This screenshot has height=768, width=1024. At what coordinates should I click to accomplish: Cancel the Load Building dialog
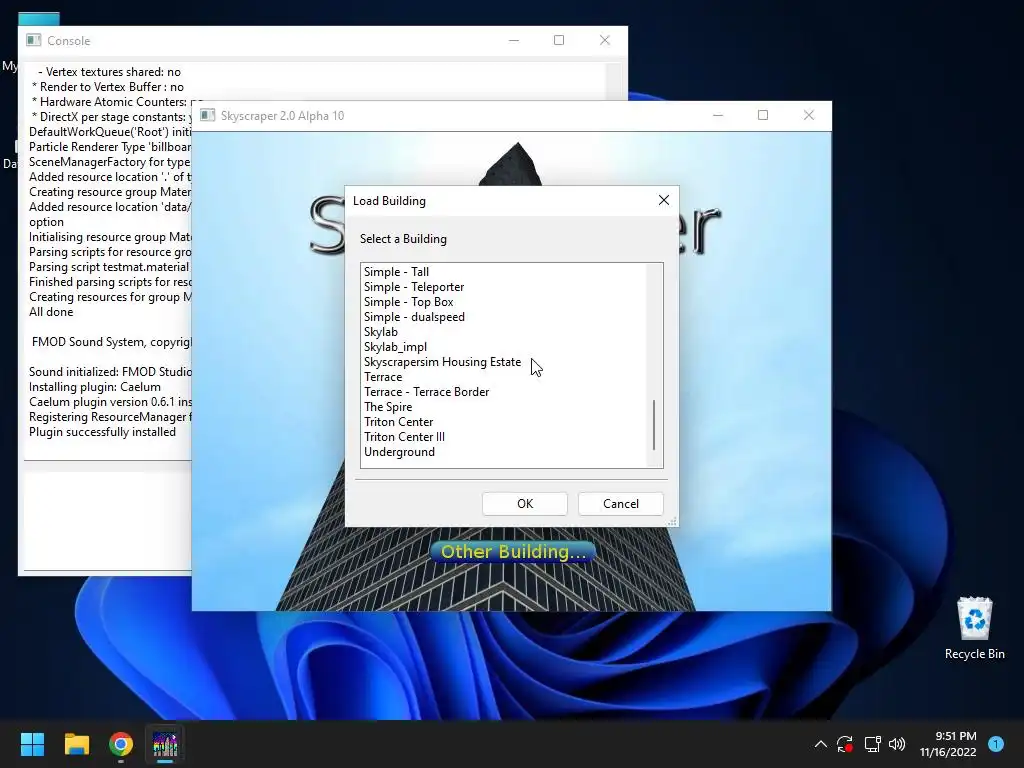[621, 504]
